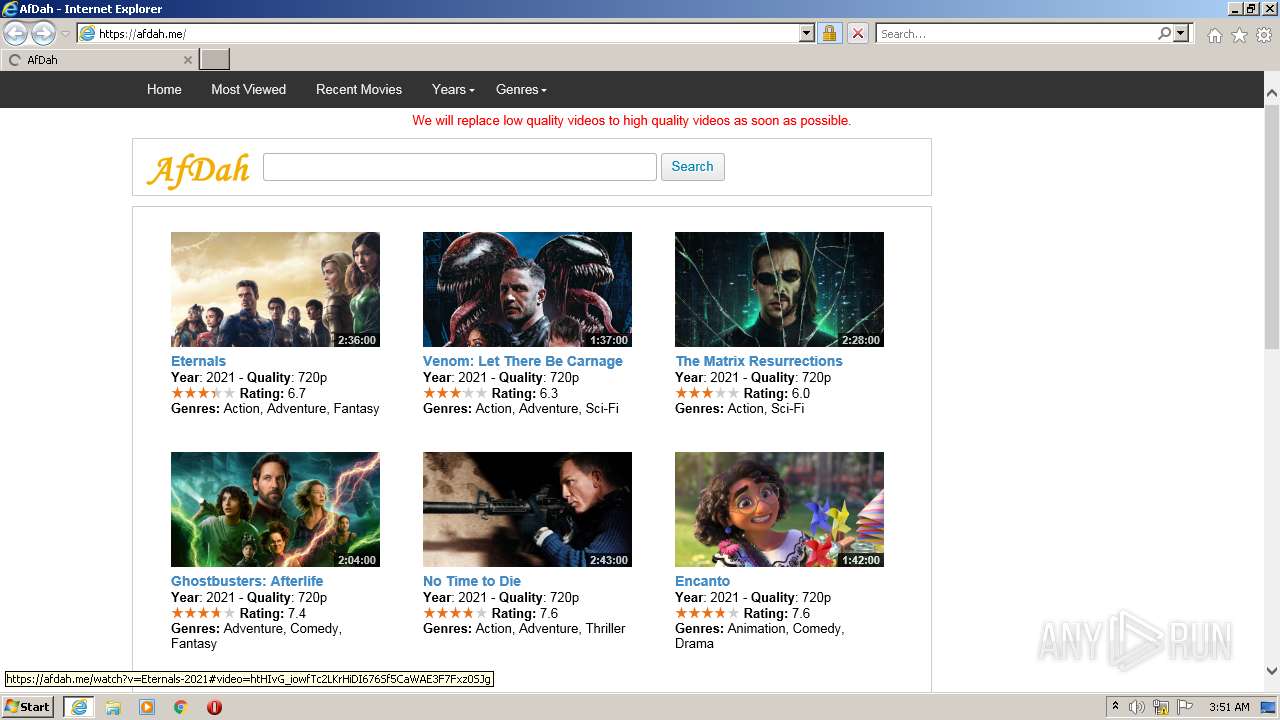Click the Eternals star rating
This screenshot has width=1280, height=720.
click(x=203, y=393)
